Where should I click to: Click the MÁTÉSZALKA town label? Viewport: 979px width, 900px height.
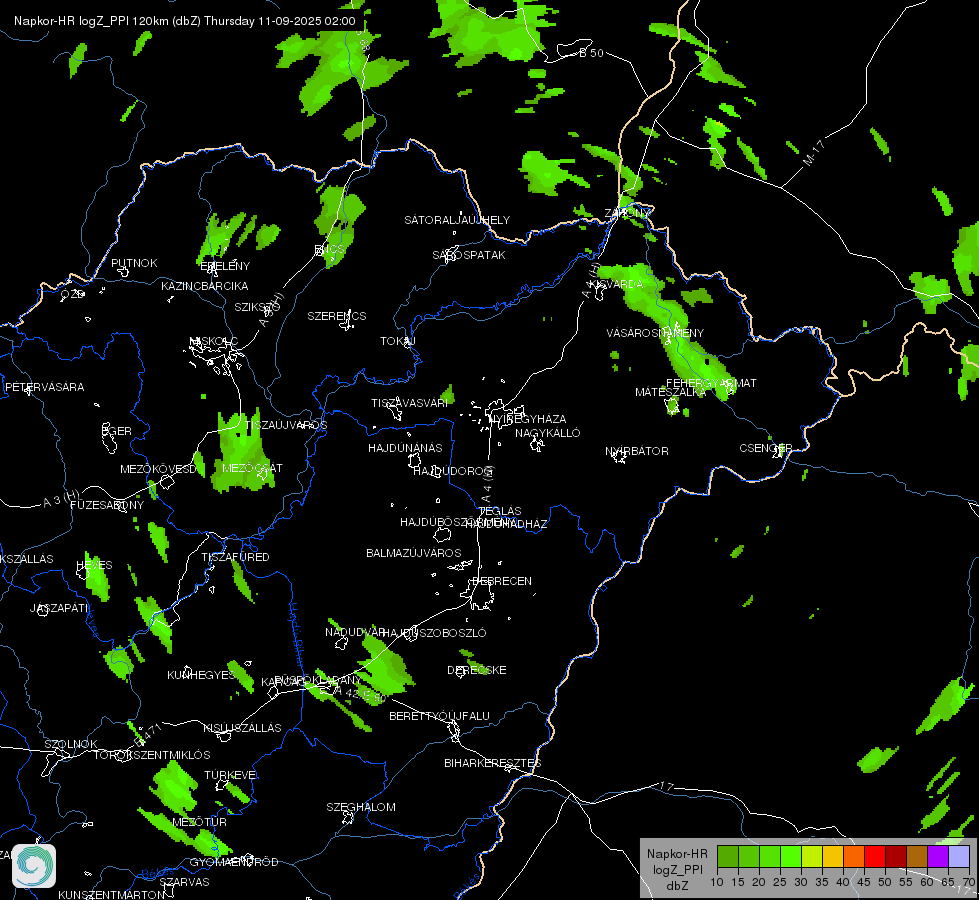pos(671,392)
